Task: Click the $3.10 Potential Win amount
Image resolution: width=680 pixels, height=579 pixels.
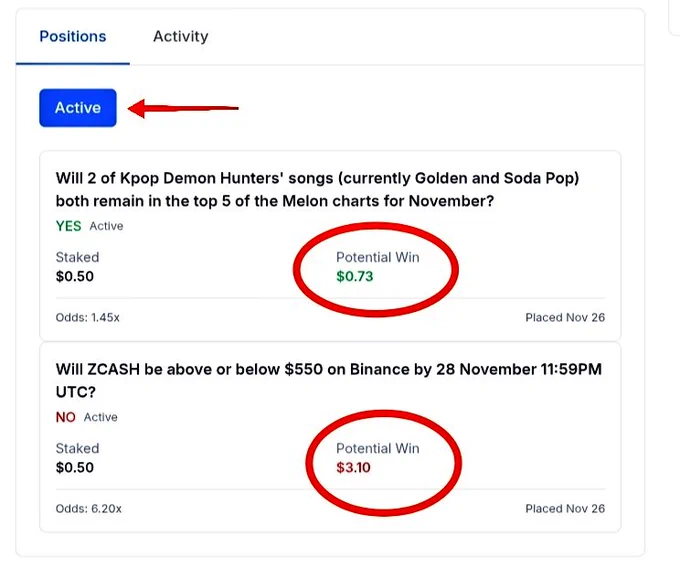Action: [353, 468]
